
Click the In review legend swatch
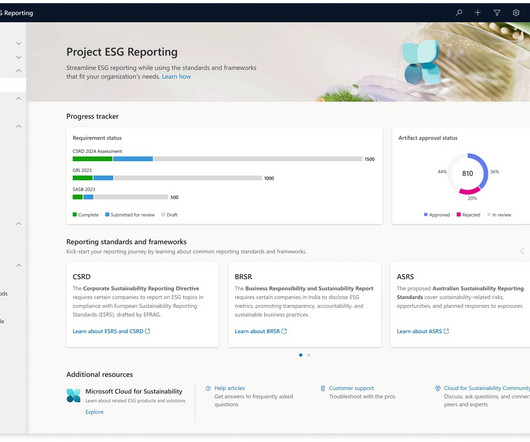point(489,215)
